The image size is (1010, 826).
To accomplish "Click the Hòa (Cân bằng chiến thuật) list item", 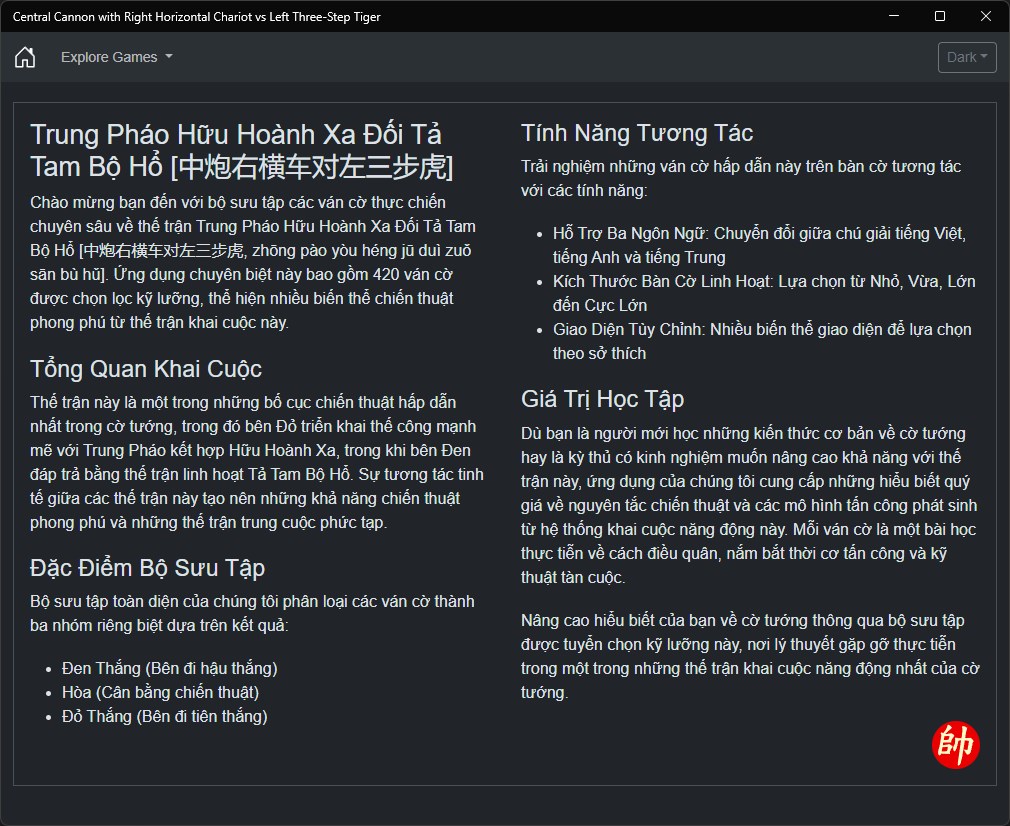I will pos(160,692).
